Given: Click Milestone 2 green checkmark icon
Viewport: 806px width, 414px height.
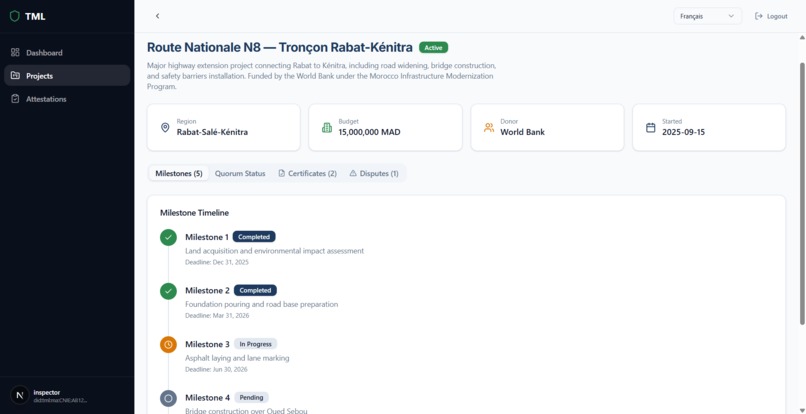Looking at the screenshot, I should point(168,291).
